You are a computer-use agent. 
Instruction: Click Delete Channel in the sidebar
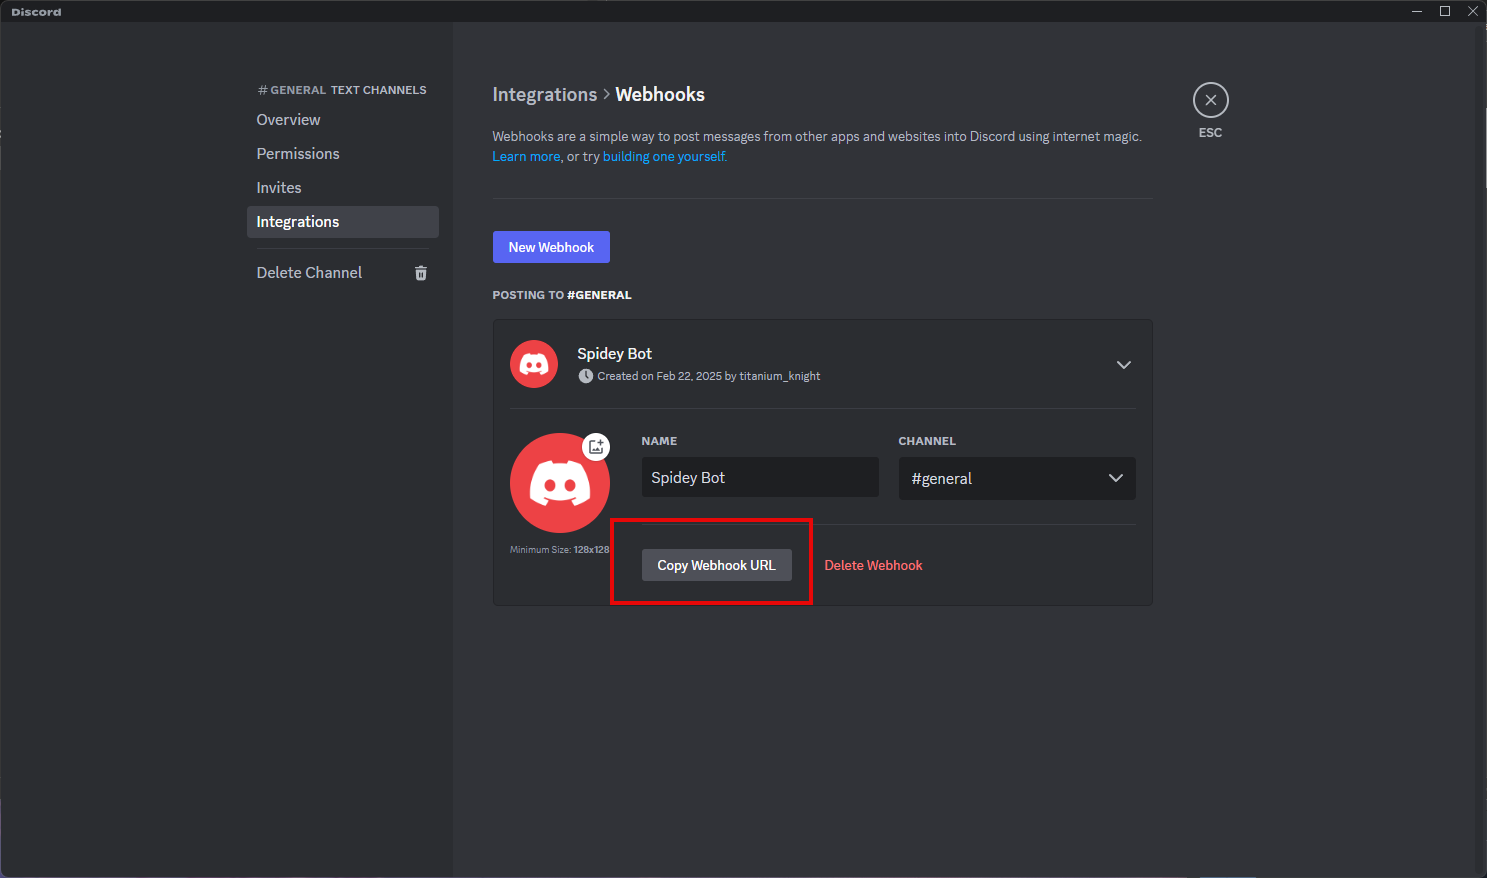[x=309, y=273]
